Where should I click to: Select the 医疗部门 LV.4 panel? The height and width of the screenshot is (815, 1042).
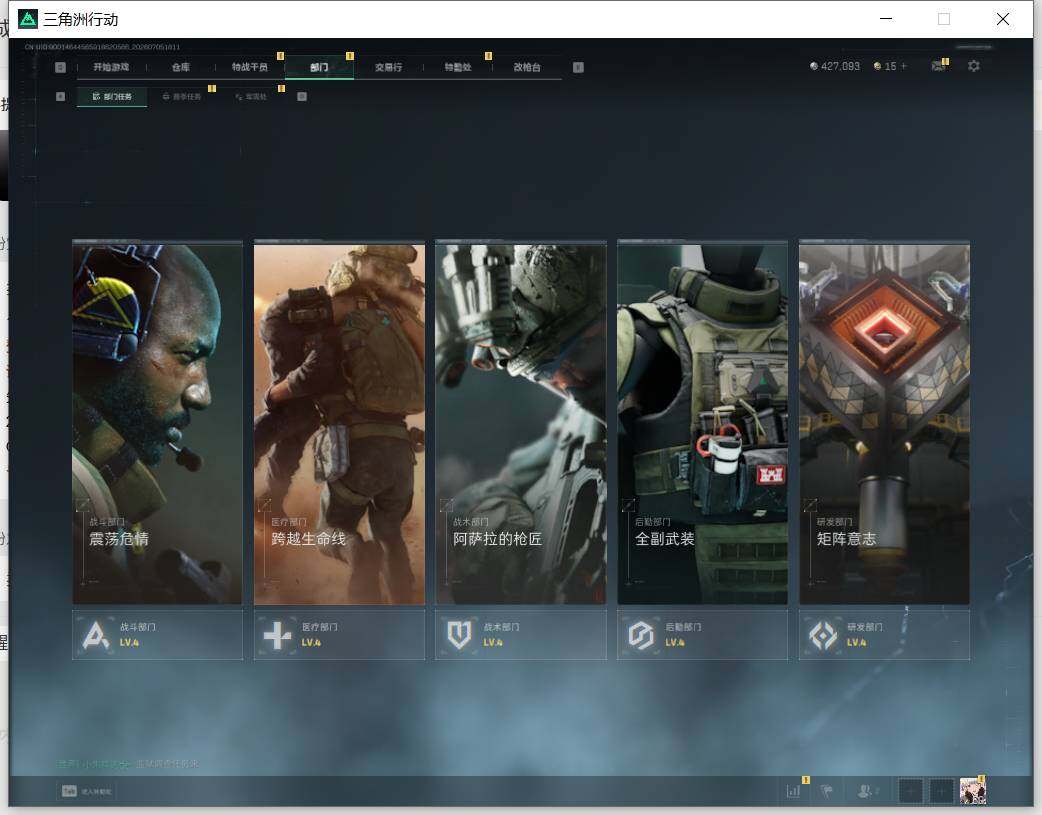pos(339,635)
